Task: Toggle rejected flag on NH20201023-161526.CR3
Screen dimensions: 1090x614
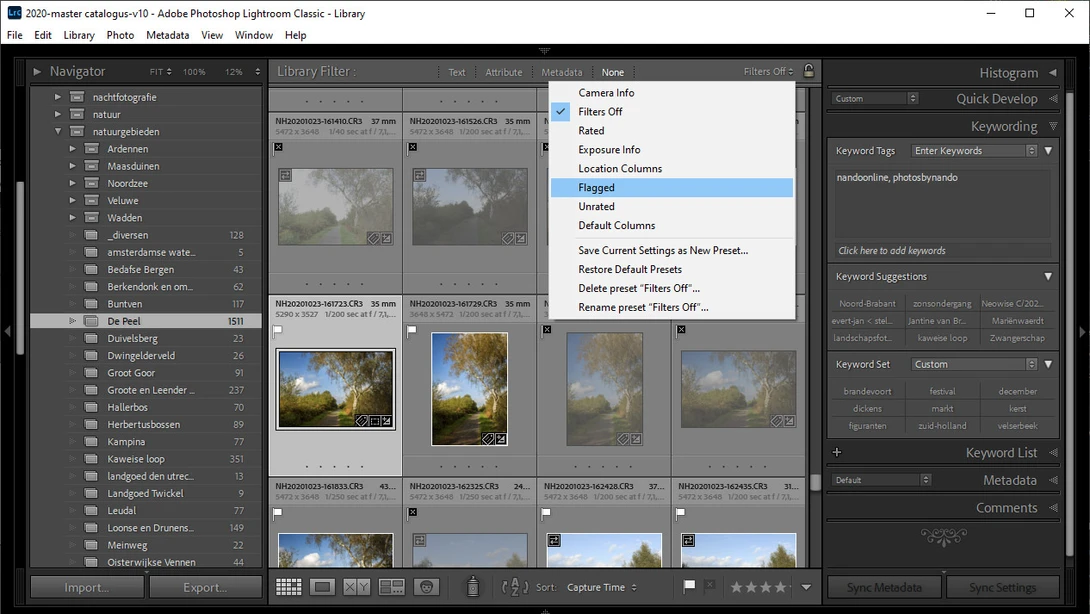Action: coord(412,147)
